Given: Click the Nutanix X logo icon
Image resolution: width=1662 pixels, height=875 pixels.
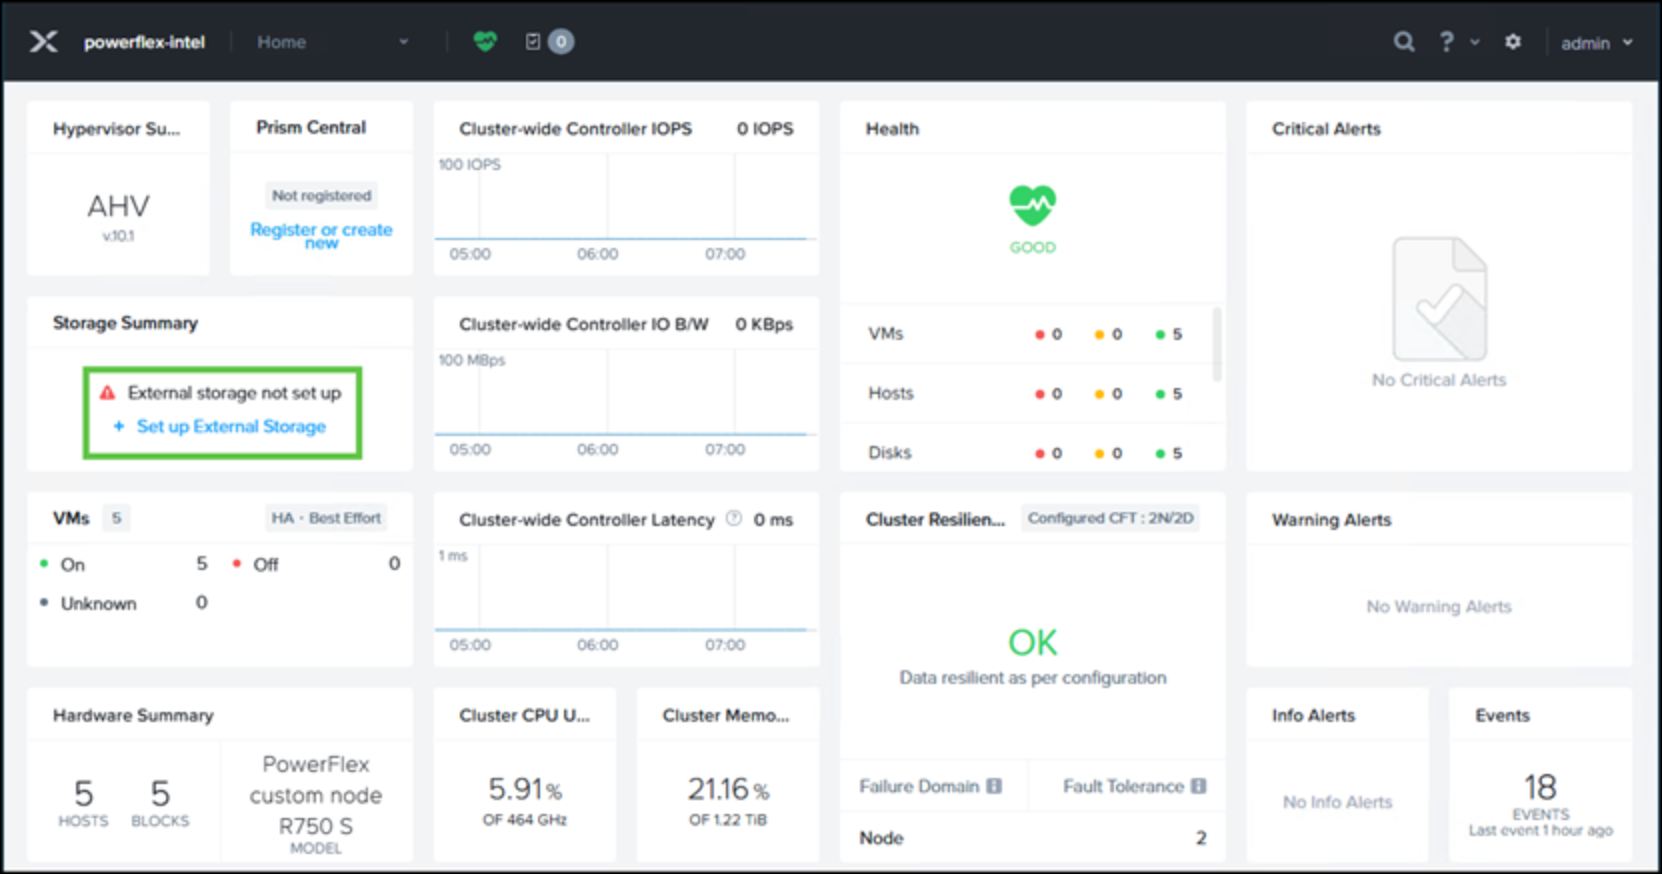Looking at the screenshot, I should tap(43, 42).
